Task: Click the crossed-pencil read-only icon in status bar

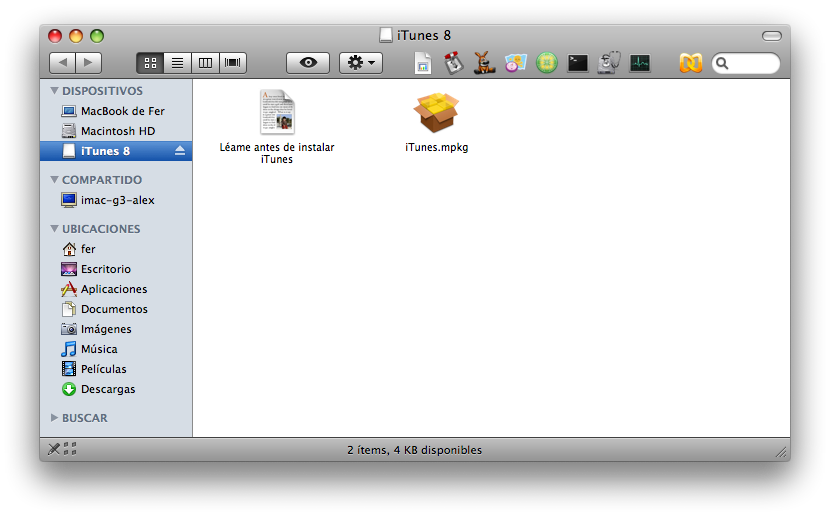Action: pyautogui.click(x=54, y=449)
